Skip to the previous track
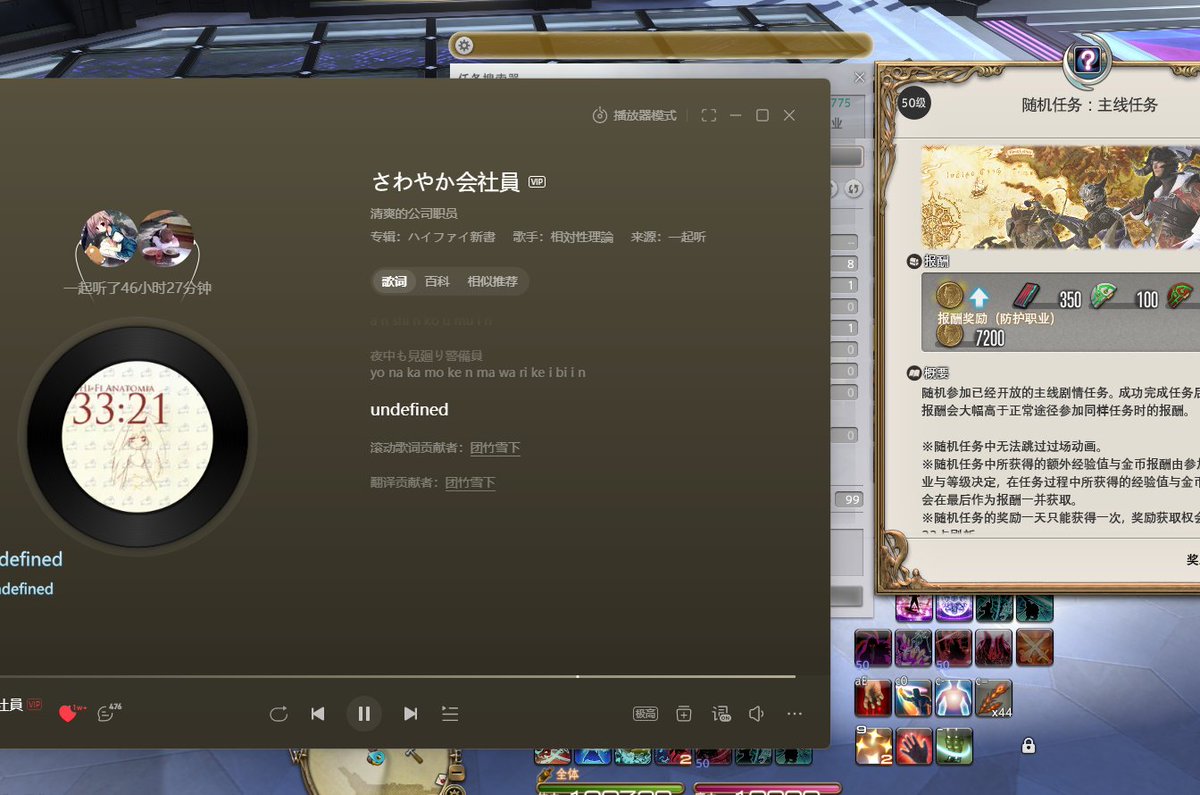 pos(318,714)
